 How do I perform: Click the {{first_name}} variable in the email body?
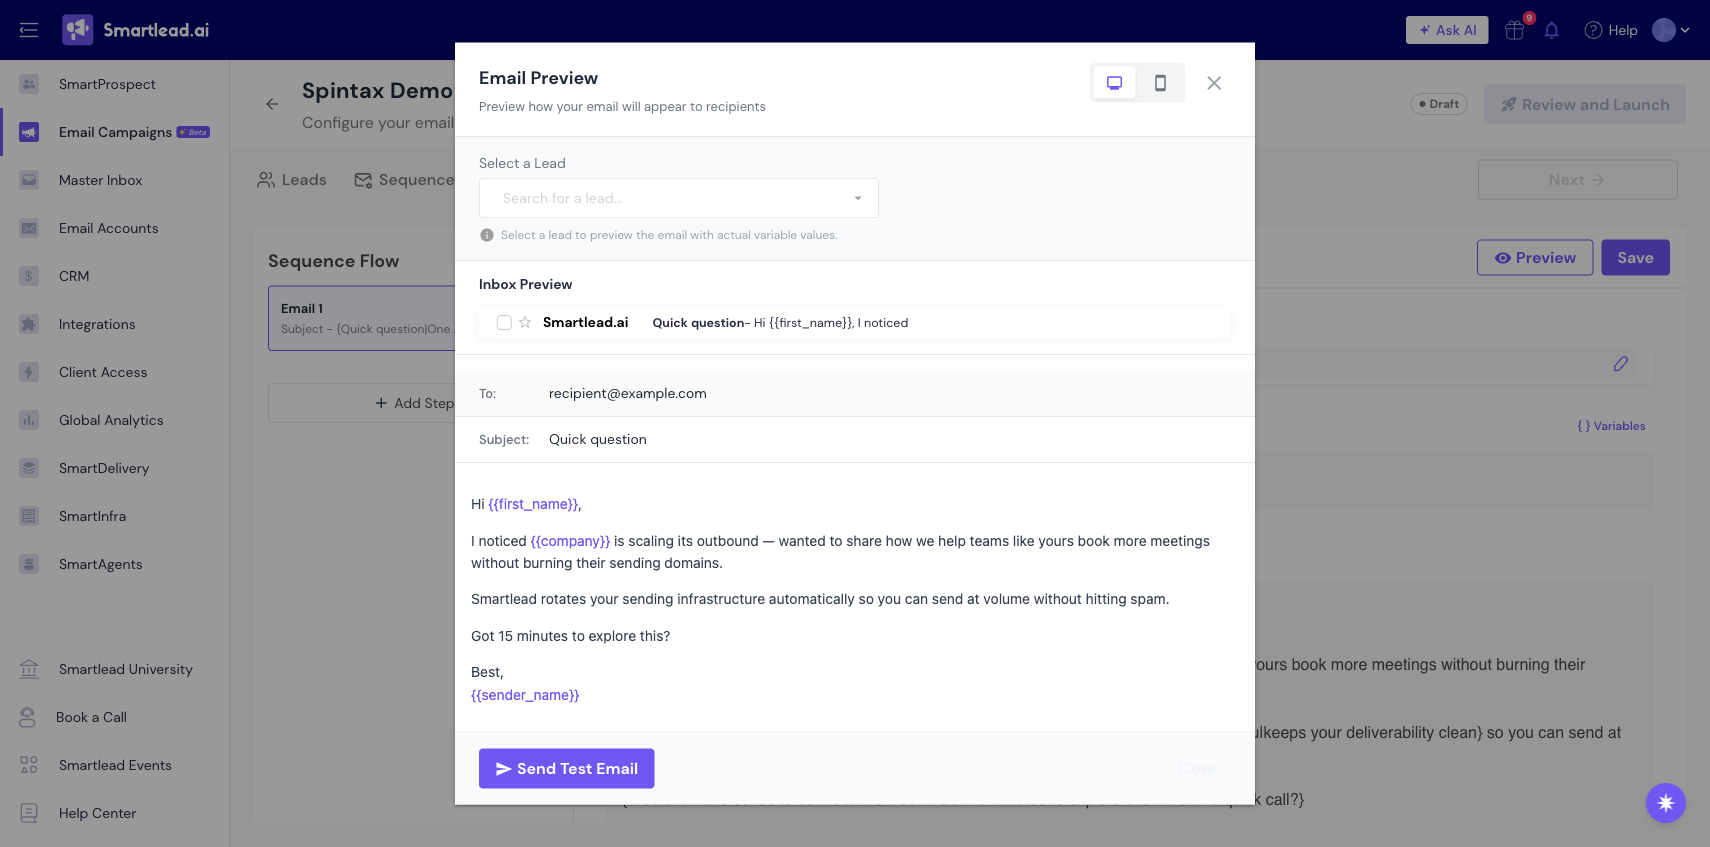point(533,505)
